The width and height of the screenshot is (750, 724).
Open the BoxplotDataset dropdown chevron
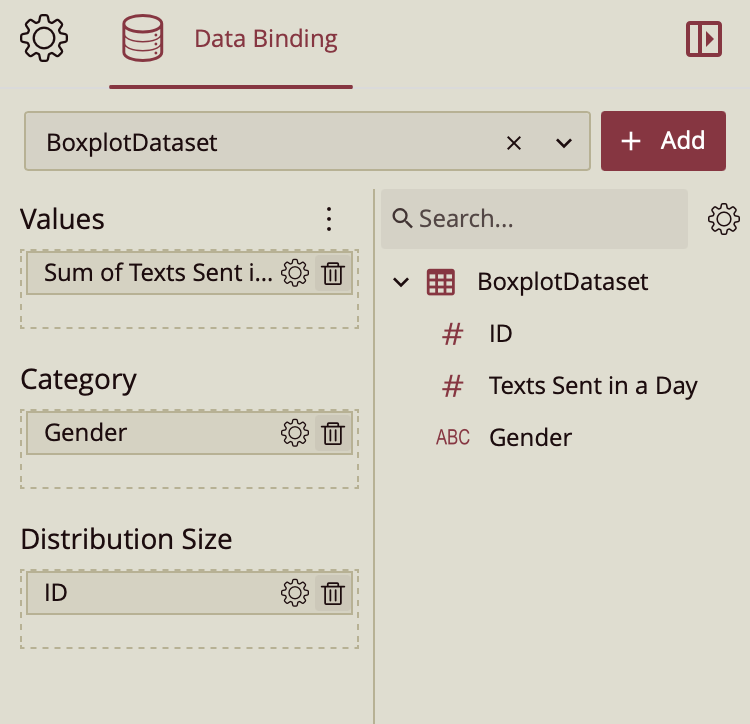pyautogui.click(x=563, y=143)
